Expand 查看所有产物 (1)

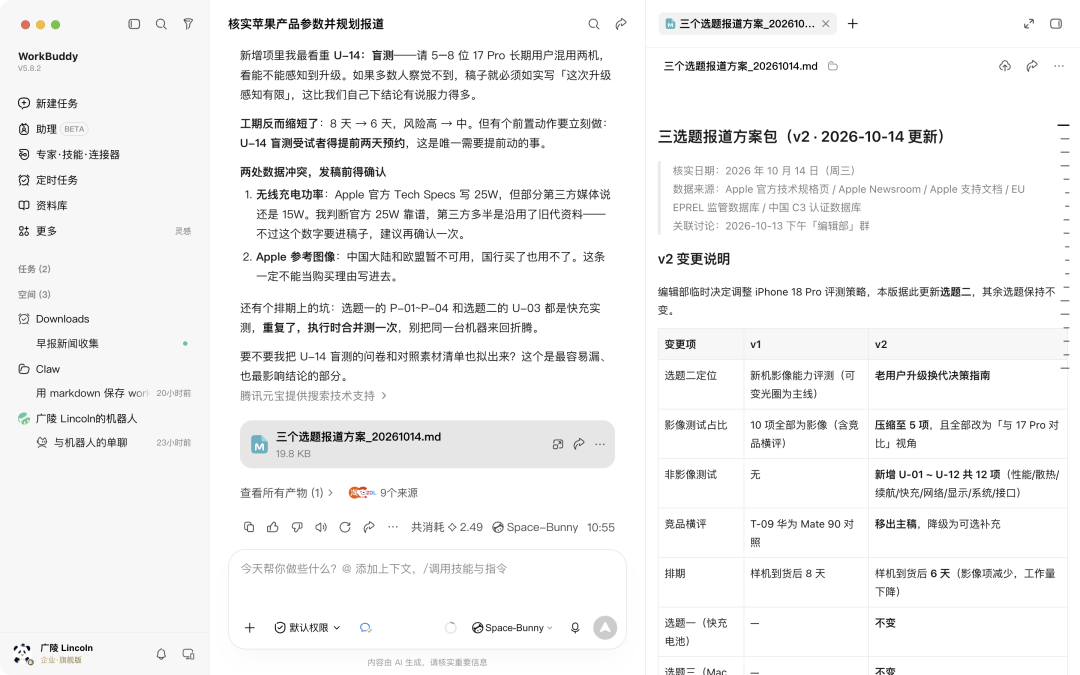[287, 492]
